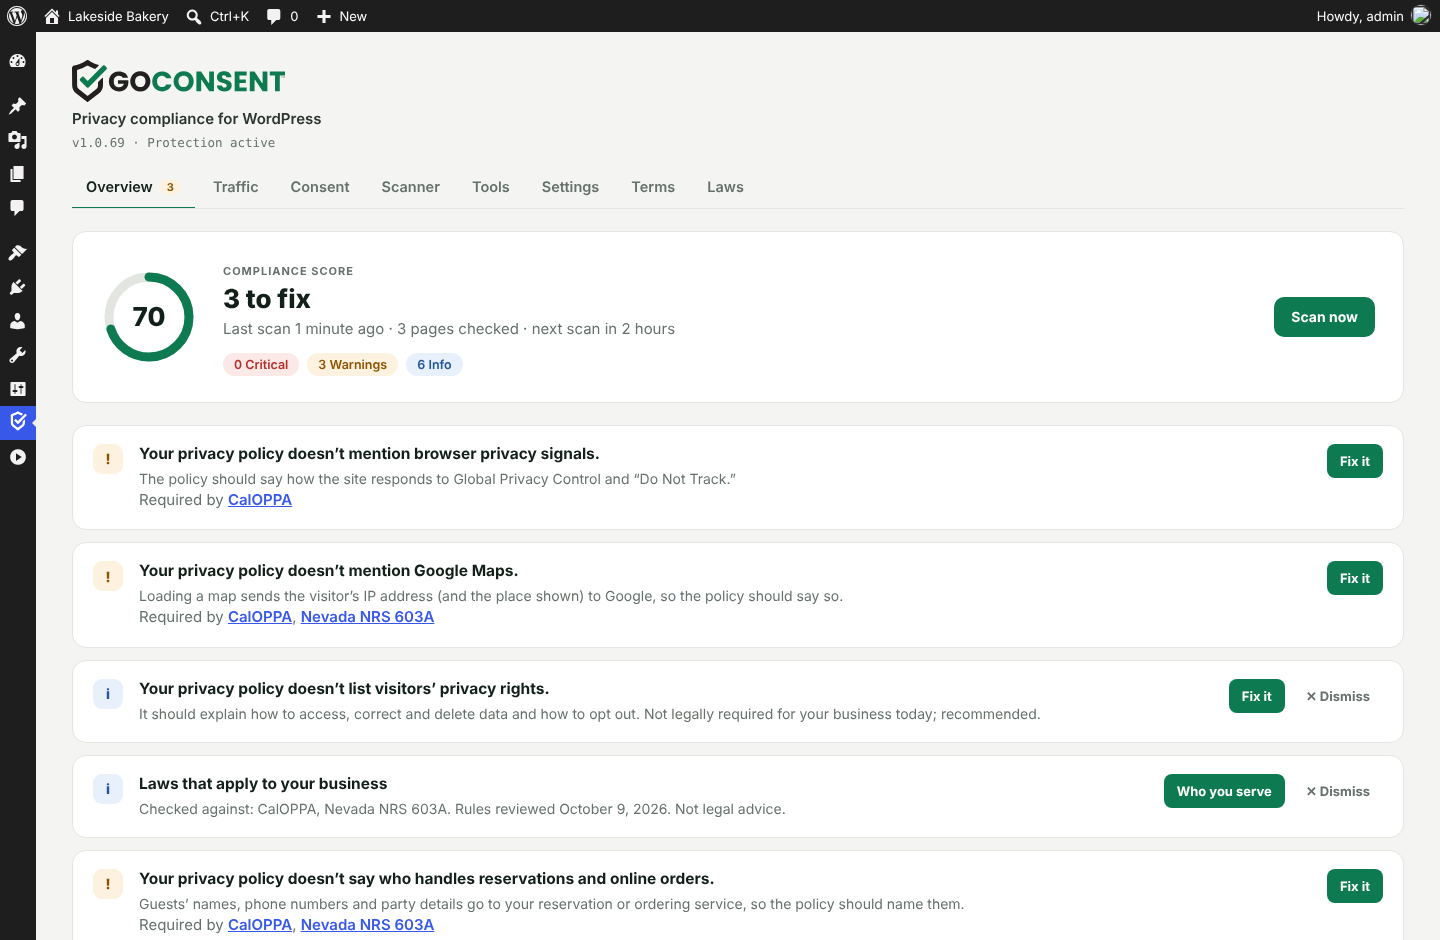This screenshot has height=940, width=1440.
Task: Open the Media library sidebar icon
Action: pyautogui.click(x=17, y=140)
